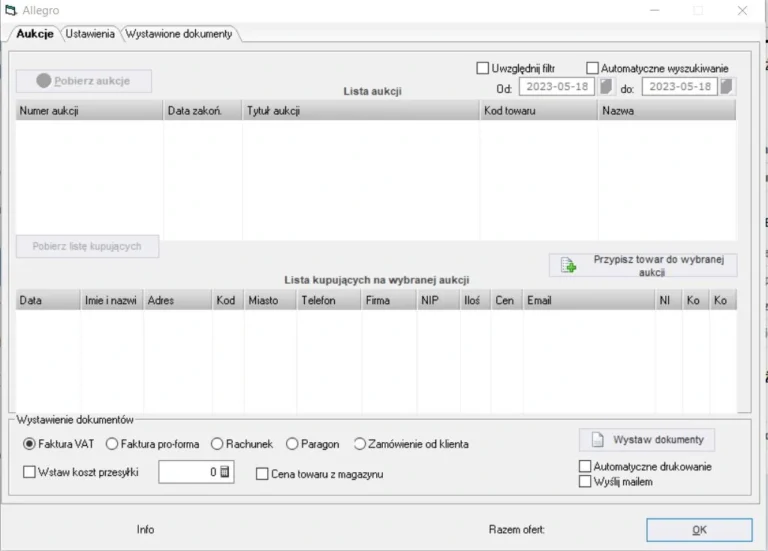Enable the Uwzględnij filtr checkbox

tap(482, 68)
